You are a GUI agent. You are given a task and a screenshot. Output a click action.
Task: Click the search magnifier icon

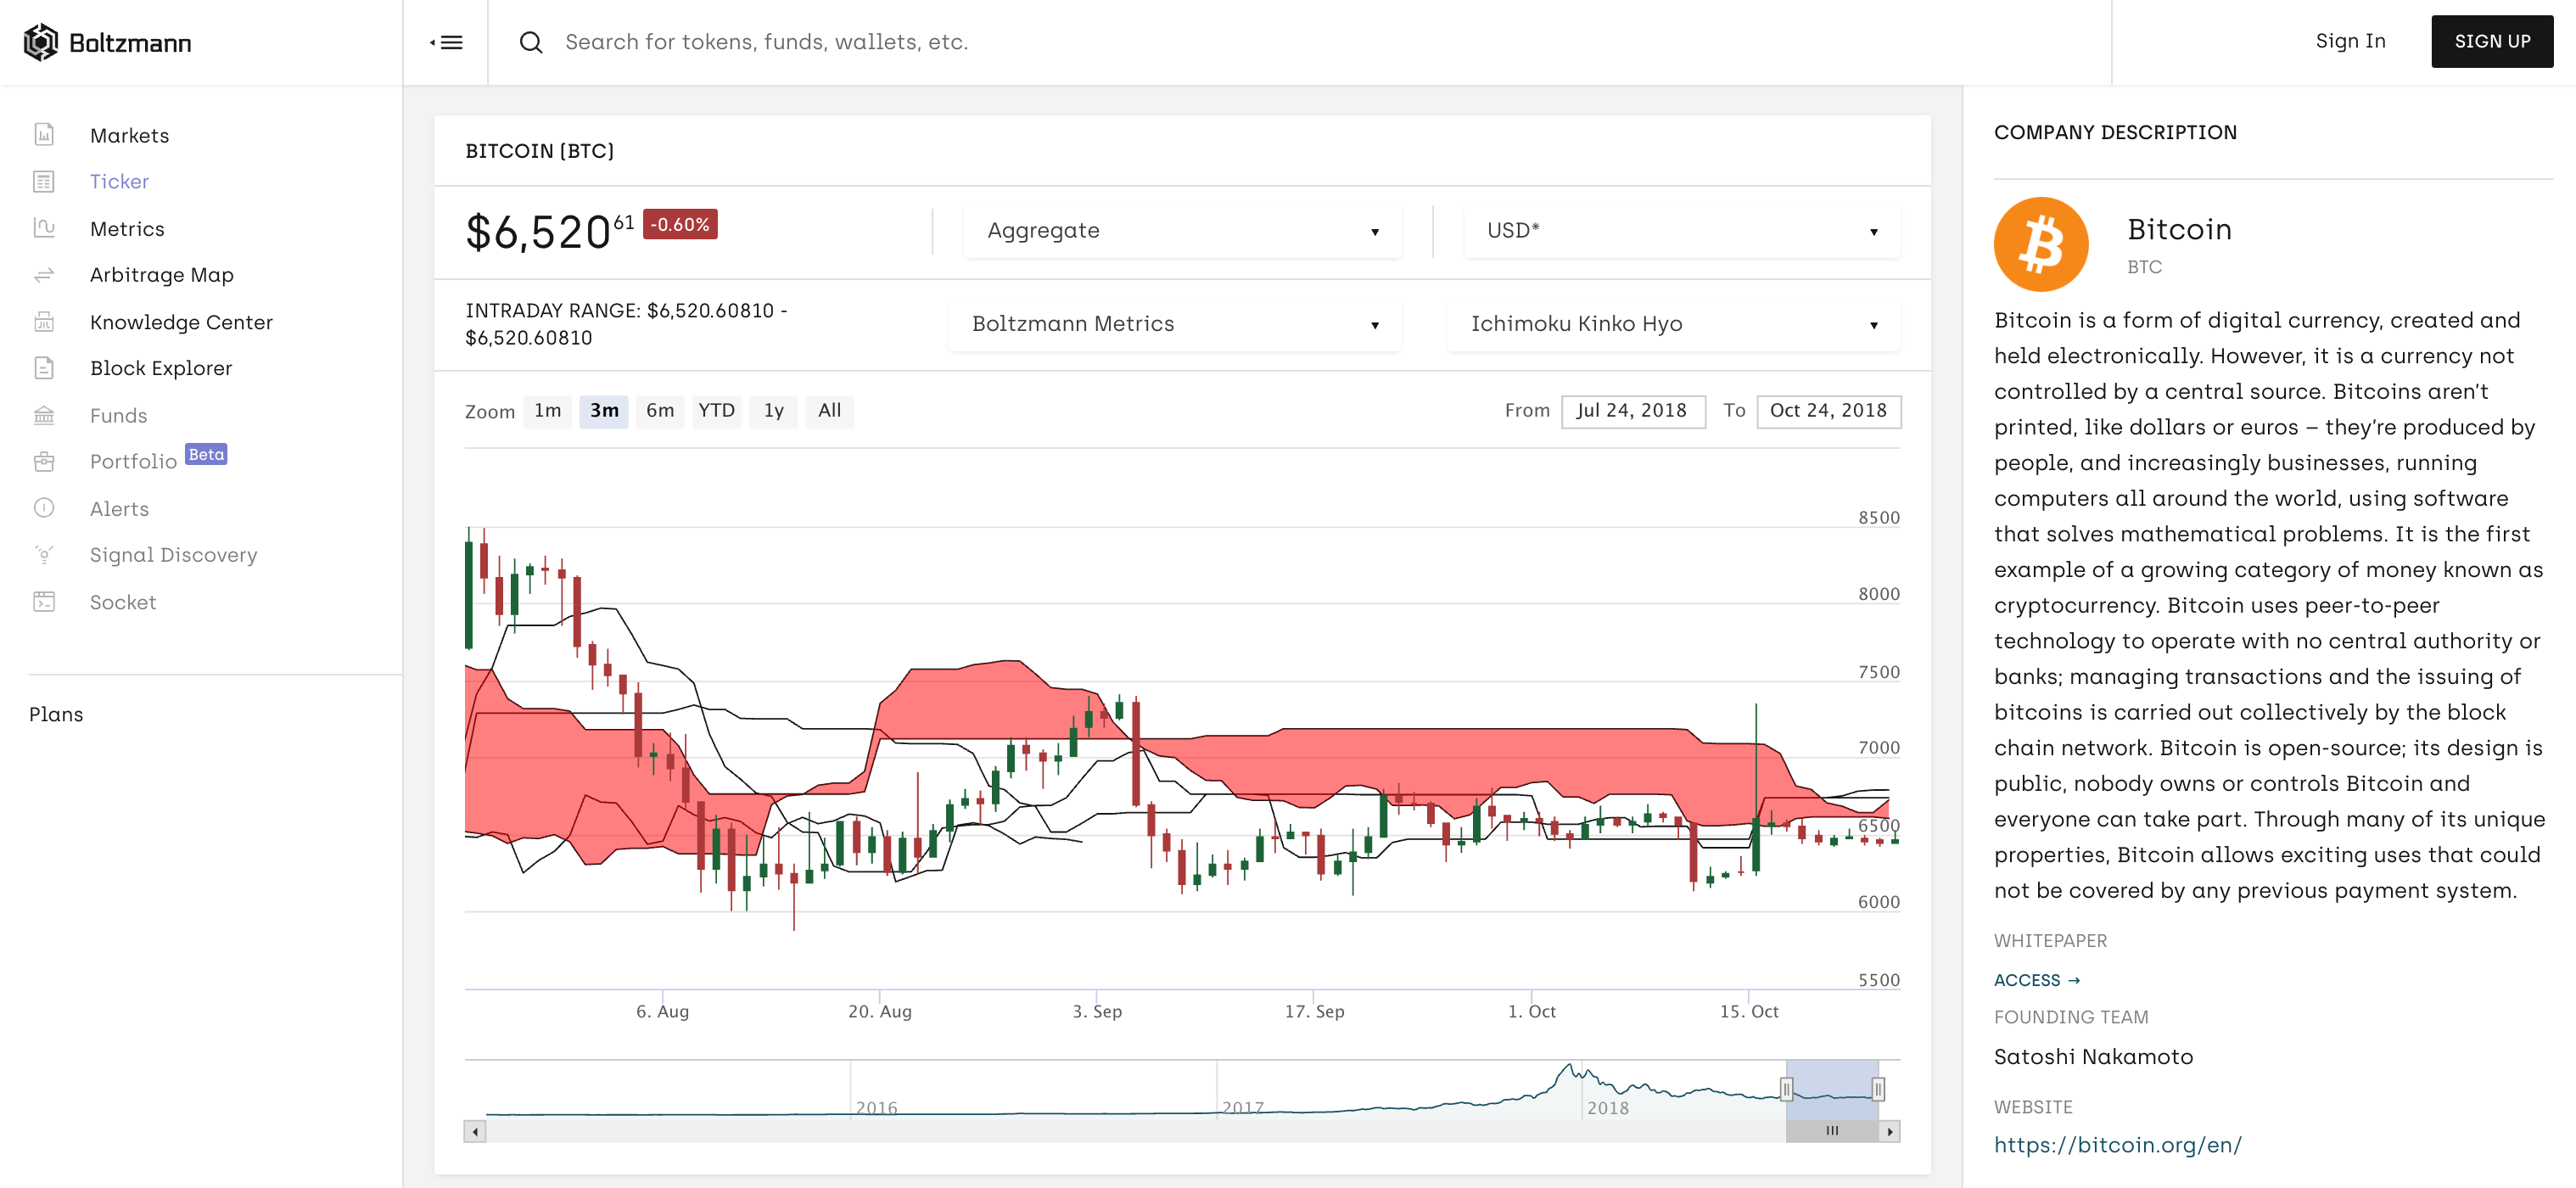pyautogui.click(x=530, y=42)
